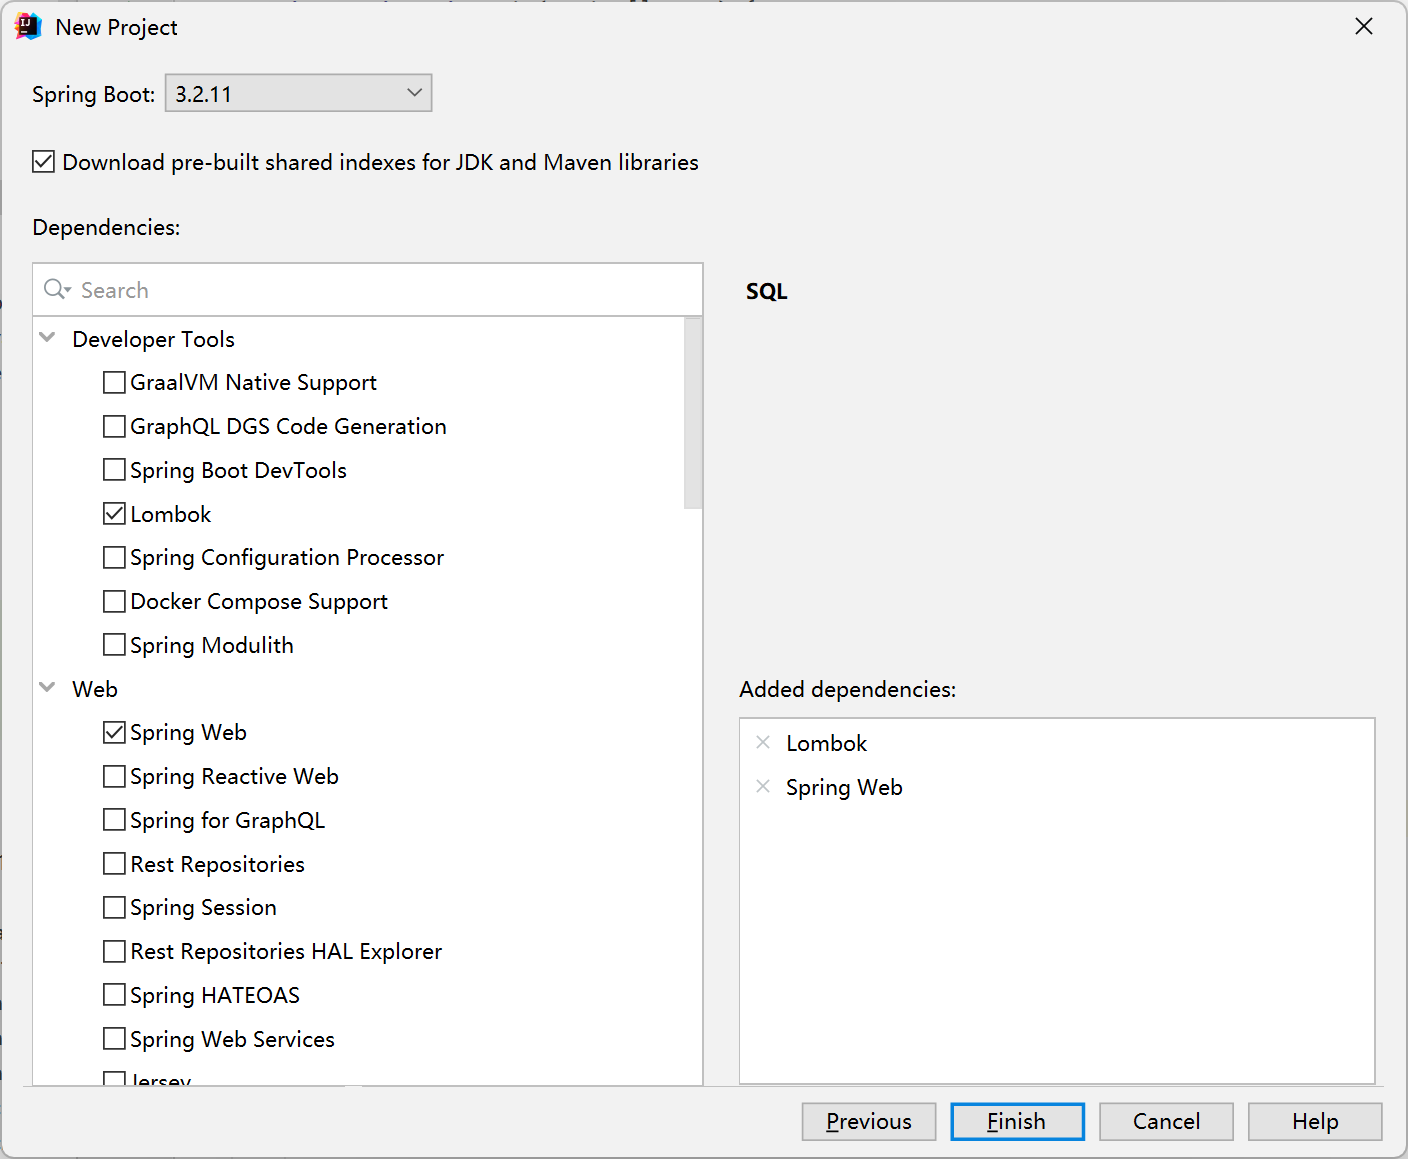Enable Spring Boot DevTools dependency
1408x1159 pixels.
(x=115, y=470)
